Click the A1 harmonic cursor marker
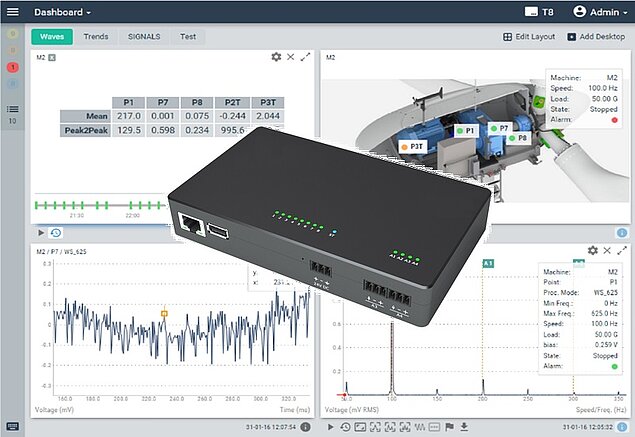This screenshot has width=635, height=437. 489,263
